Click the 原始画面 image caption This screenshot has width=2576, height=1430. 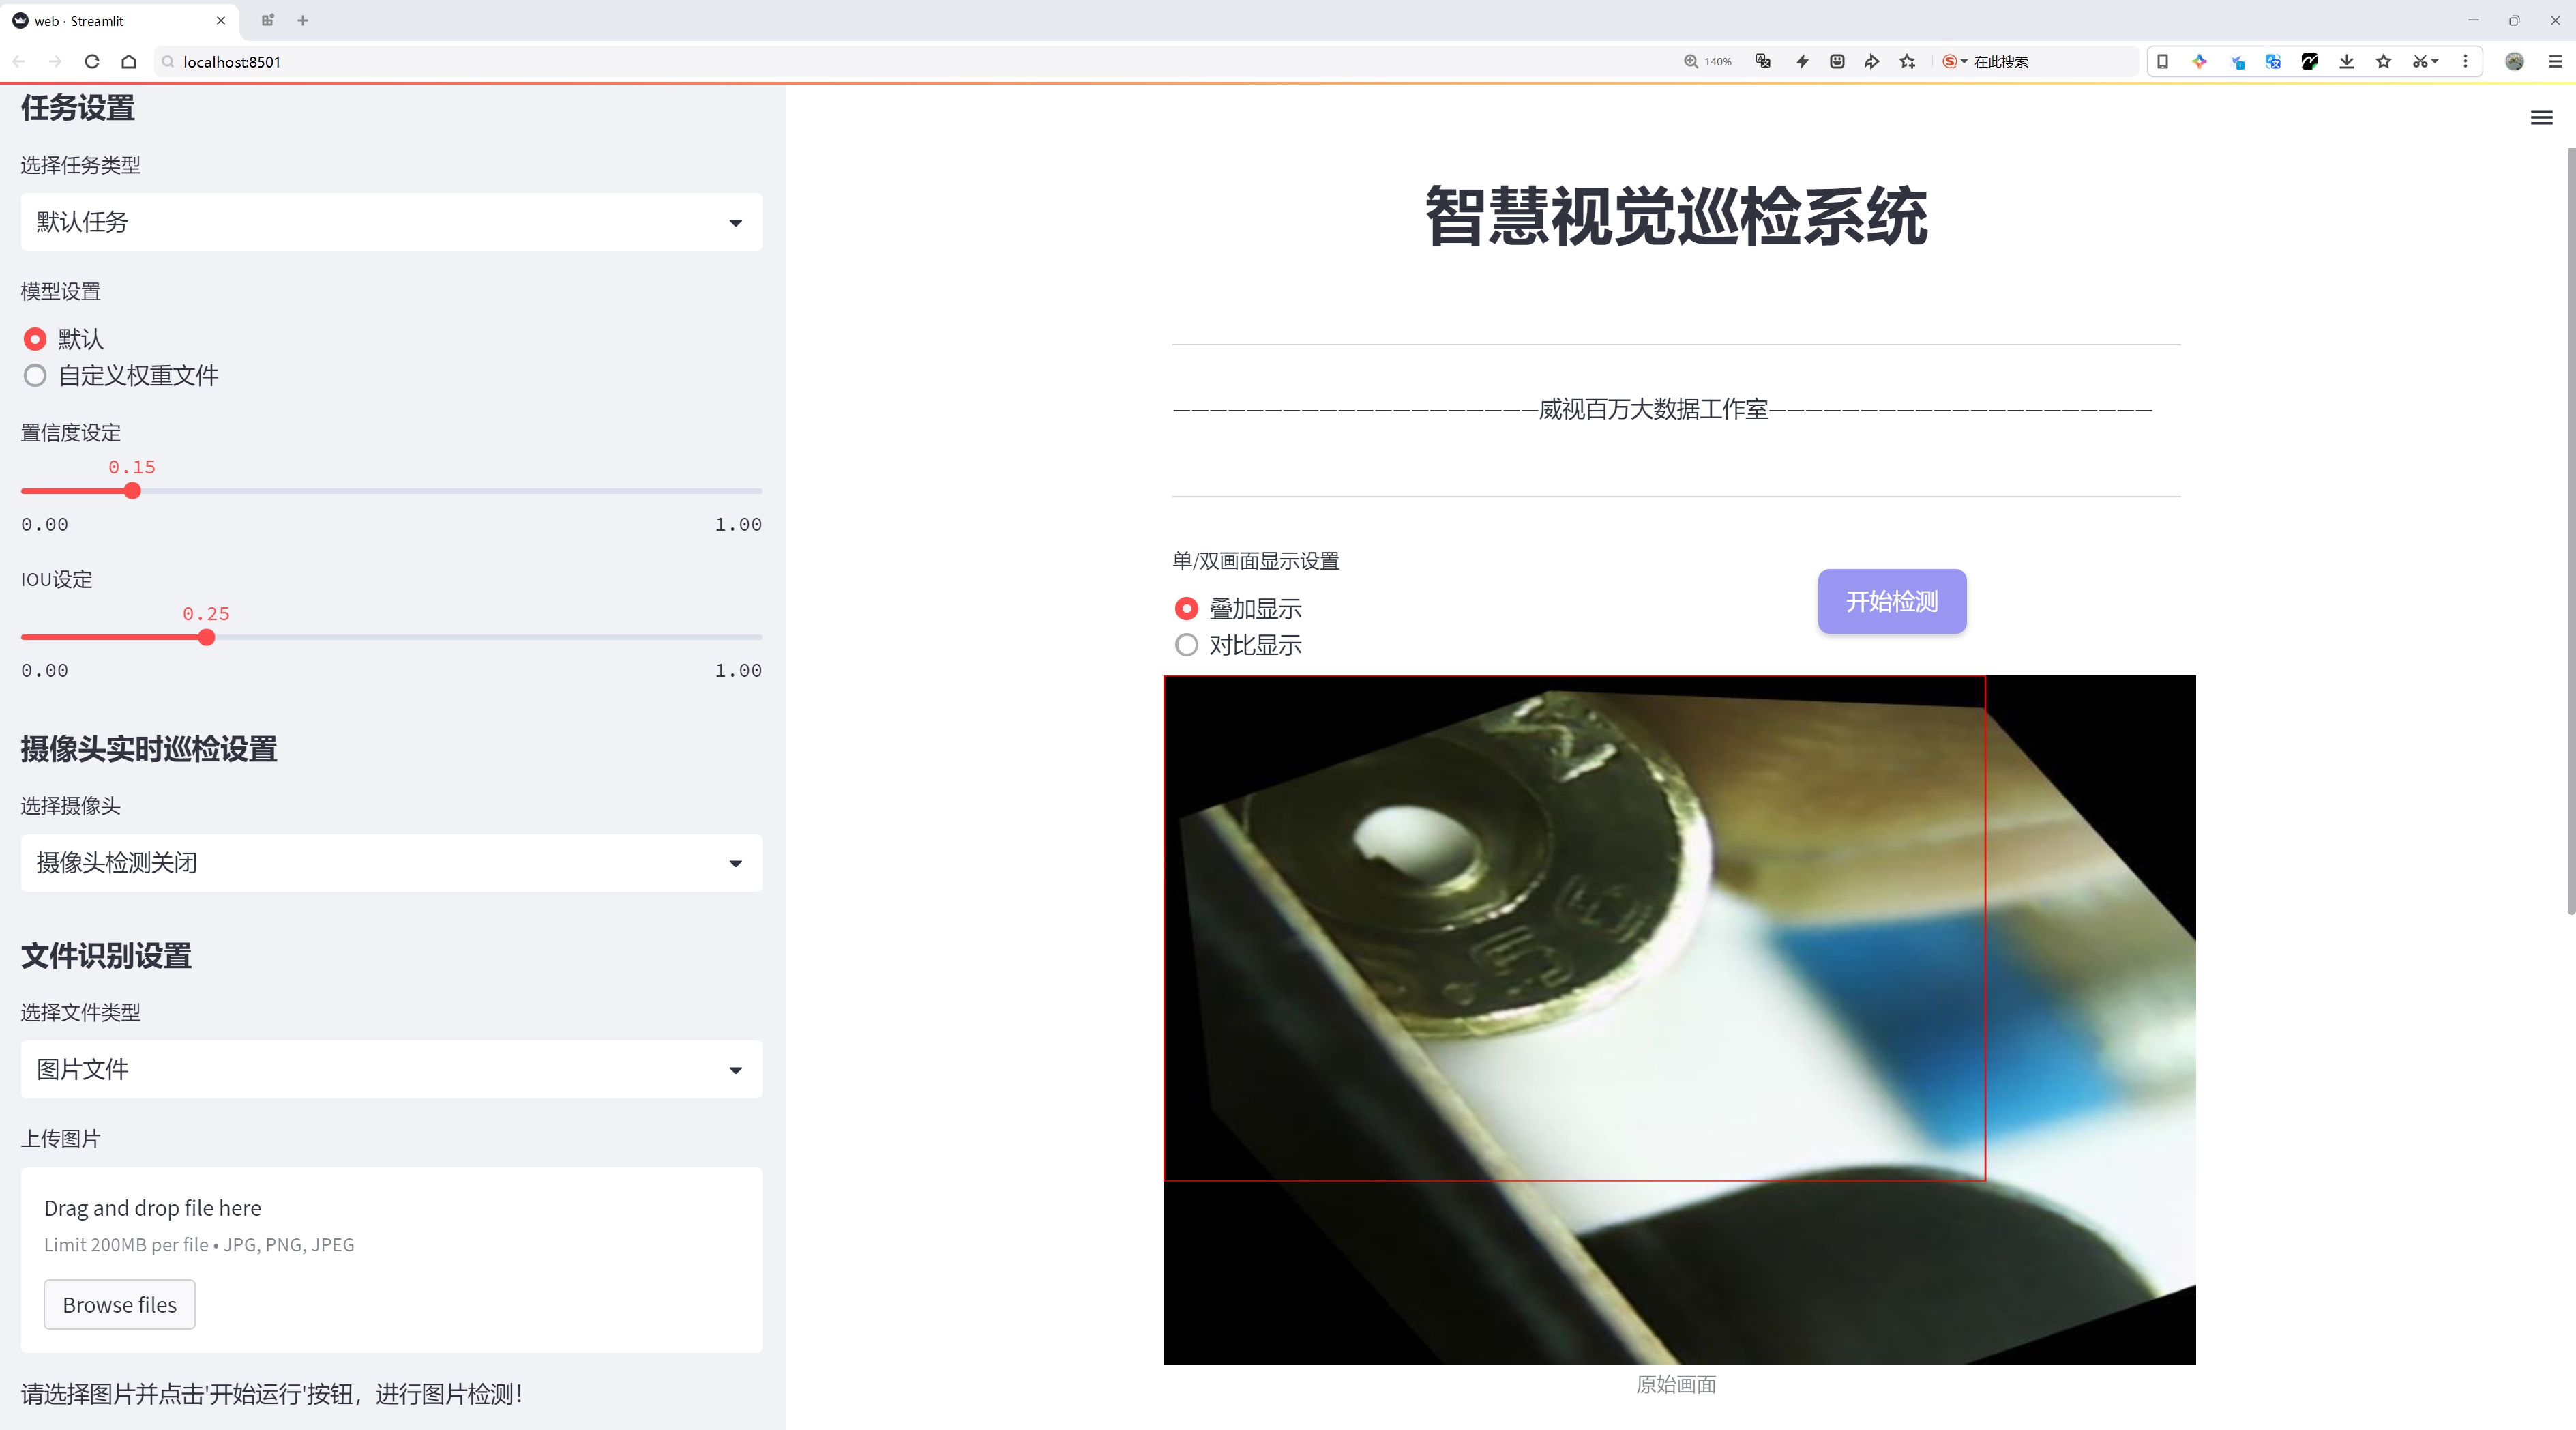(x=1676, y=1385)
